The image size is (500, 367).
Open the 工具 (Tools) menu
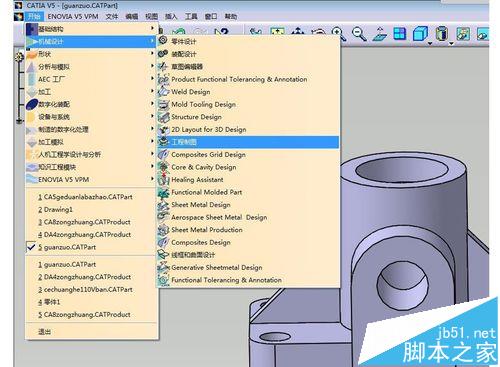point(191,16)
